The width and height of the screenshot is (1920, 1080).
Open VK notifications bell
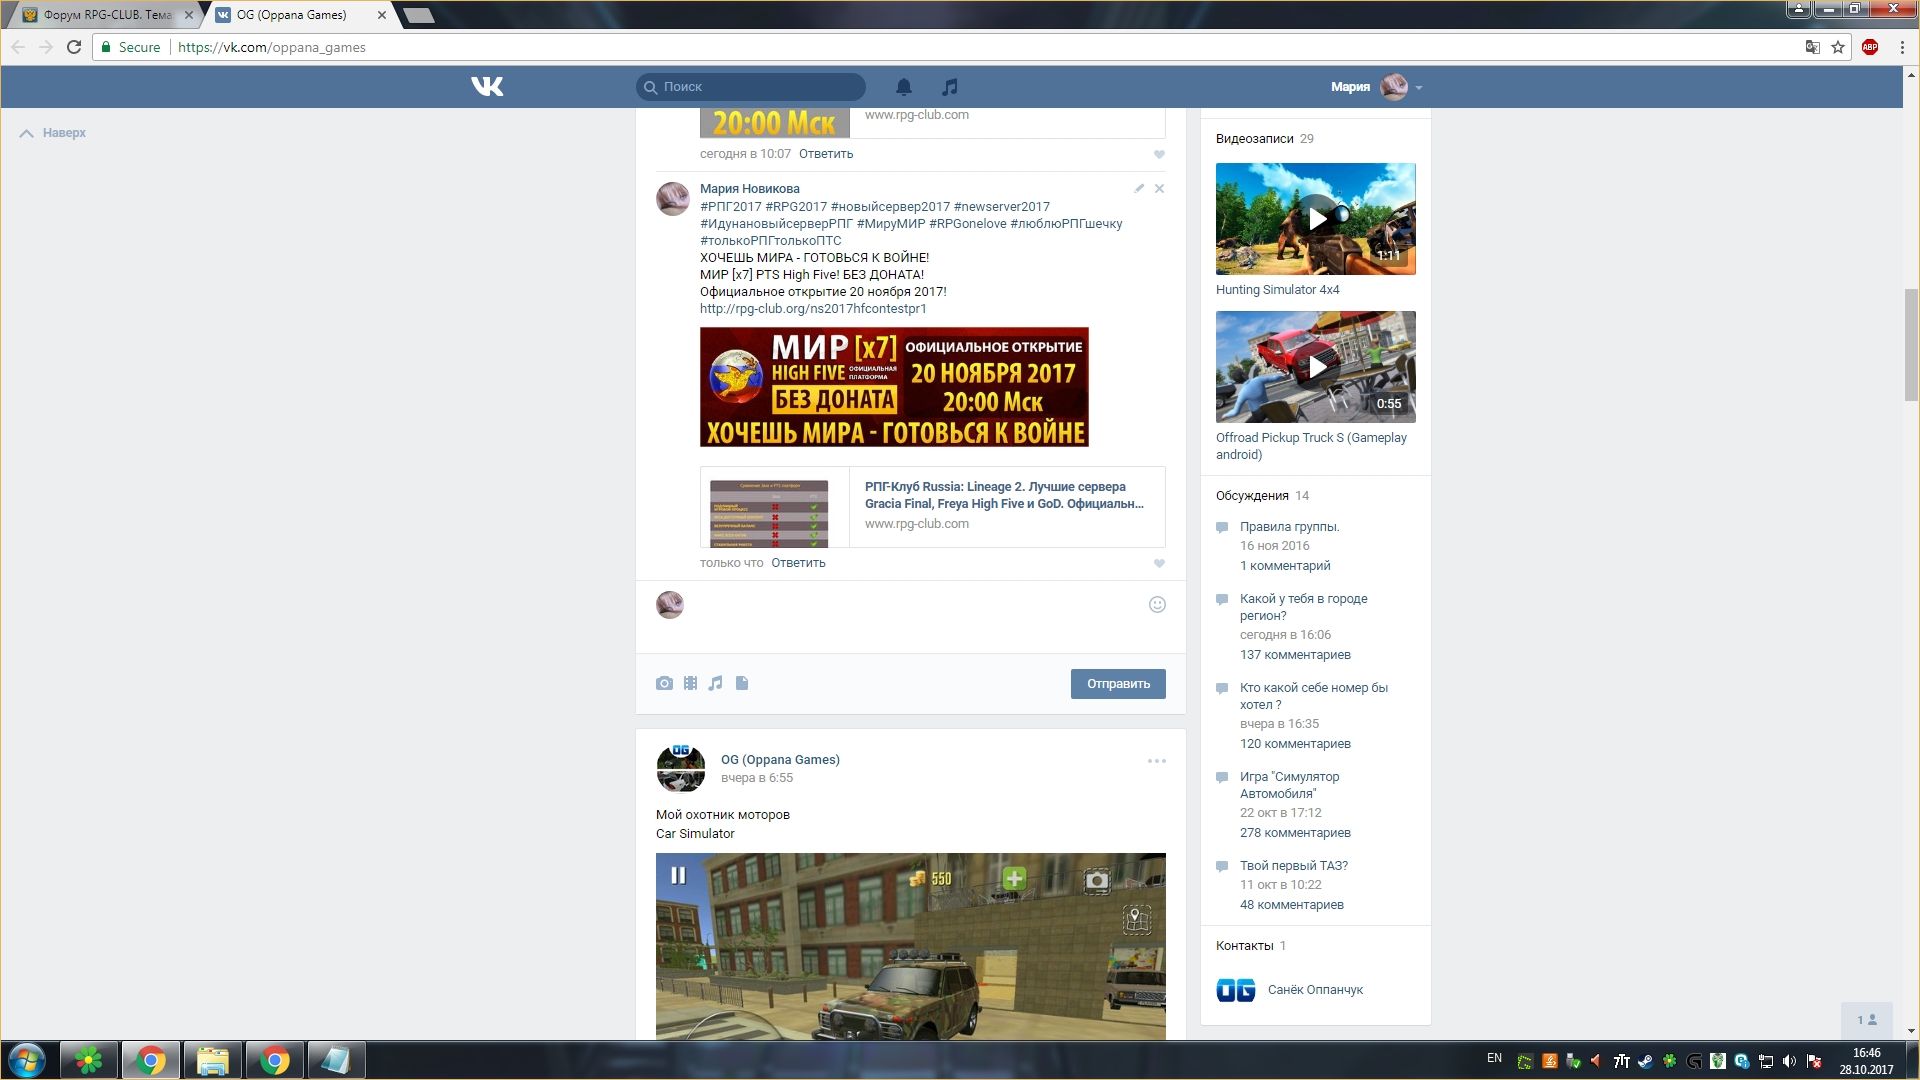[903, 87]
